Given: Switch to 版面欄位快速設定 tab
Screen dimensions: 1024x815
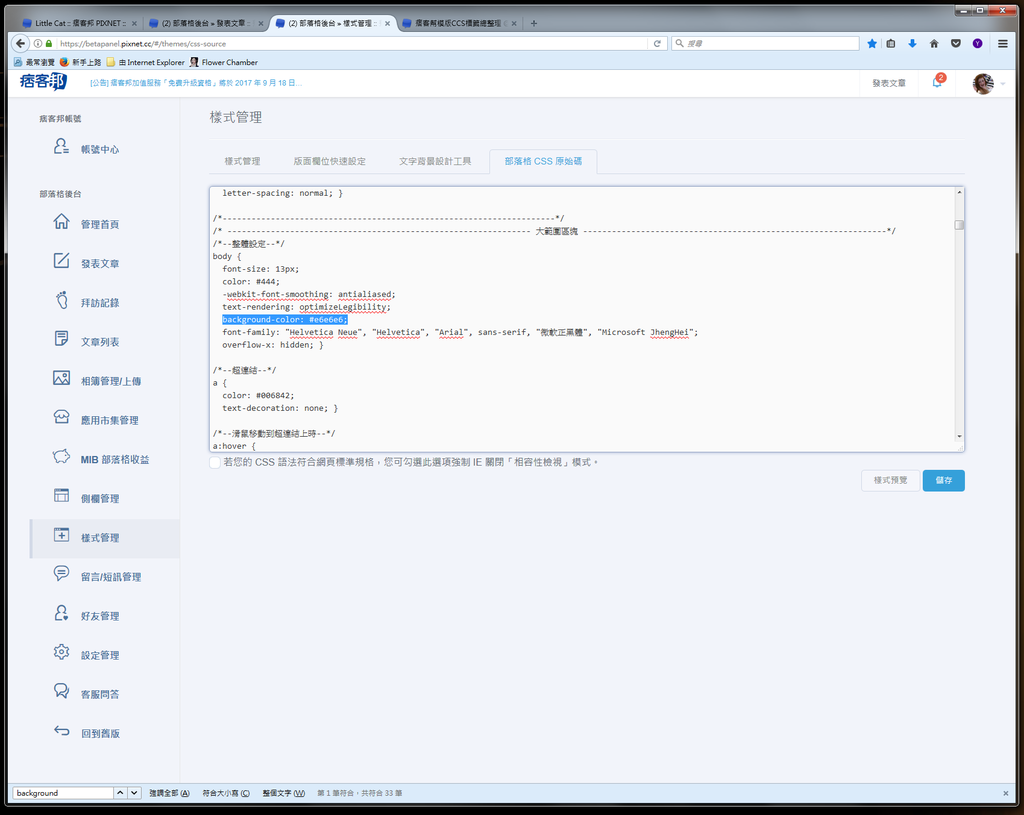Looking at the screenshot, I should [329, 161].
